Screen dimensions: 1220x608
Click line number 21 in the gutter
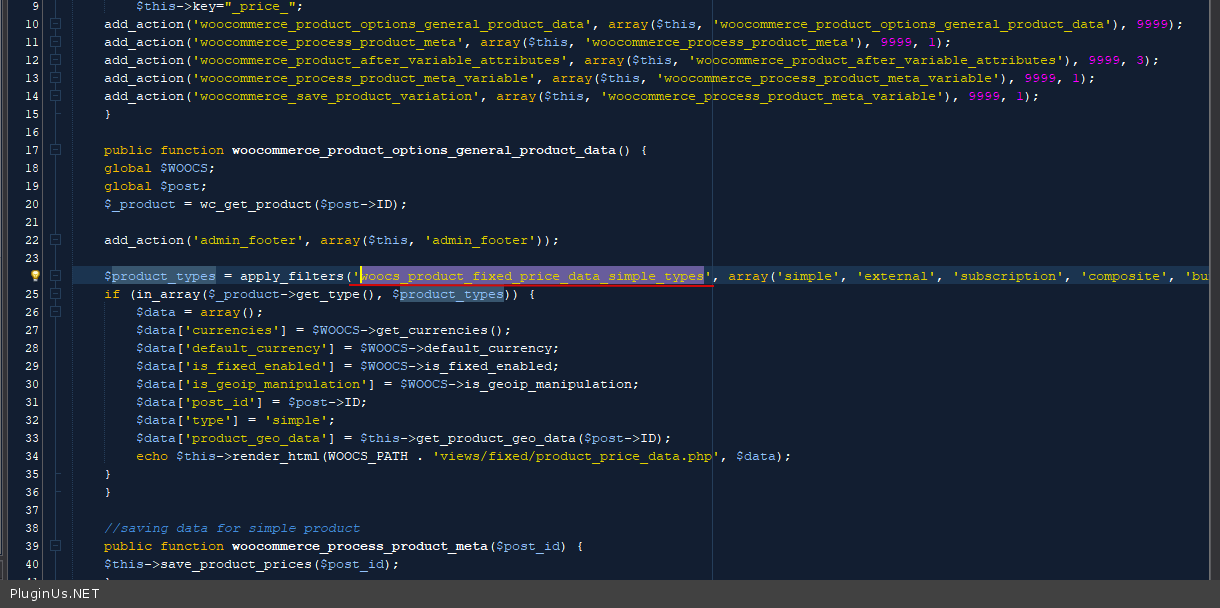[x=31, y=222]
